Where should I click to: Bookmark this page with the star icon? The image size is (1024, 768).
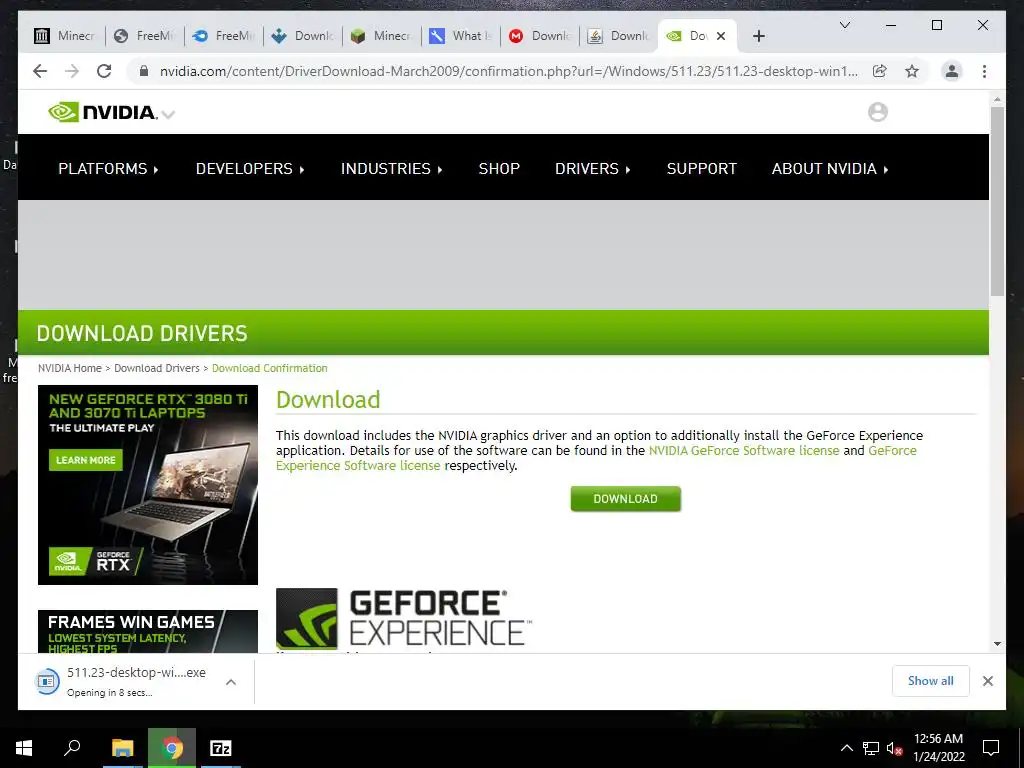click(x=912, y=71)
